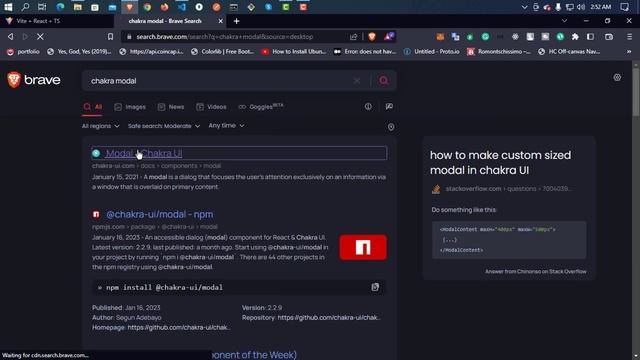Open the Goggles beta tab
Viewport: 640px width, 360px height.
pyautogui.click(x=260, y=107)
